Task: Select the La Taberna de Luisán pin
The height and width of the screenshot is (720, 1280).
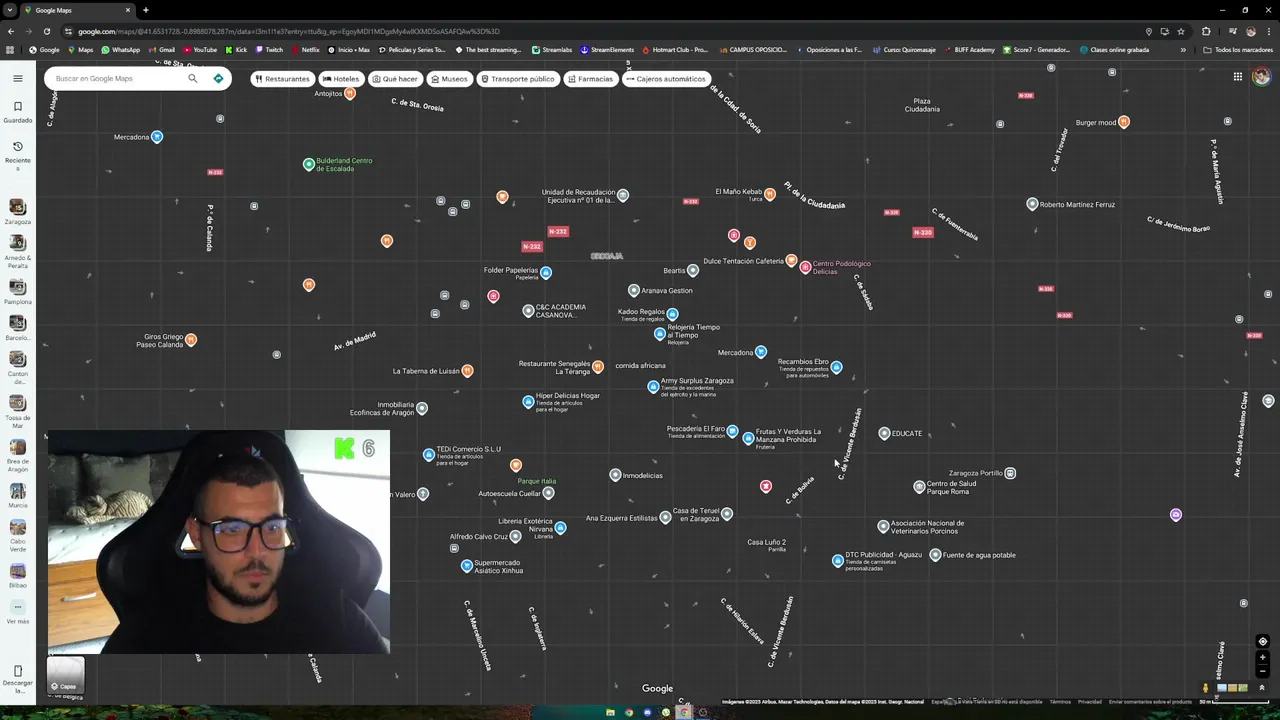Action: coord(467,371)
